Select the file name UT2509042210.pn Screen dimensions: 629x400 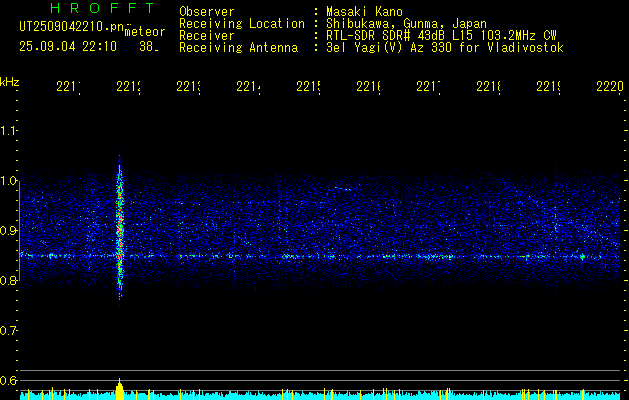[x=72, y=27]
